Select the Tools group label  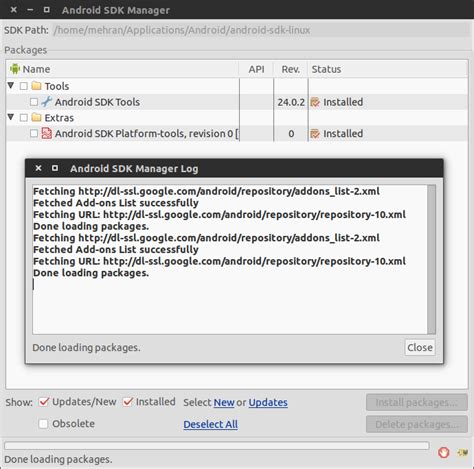point(57,86)
